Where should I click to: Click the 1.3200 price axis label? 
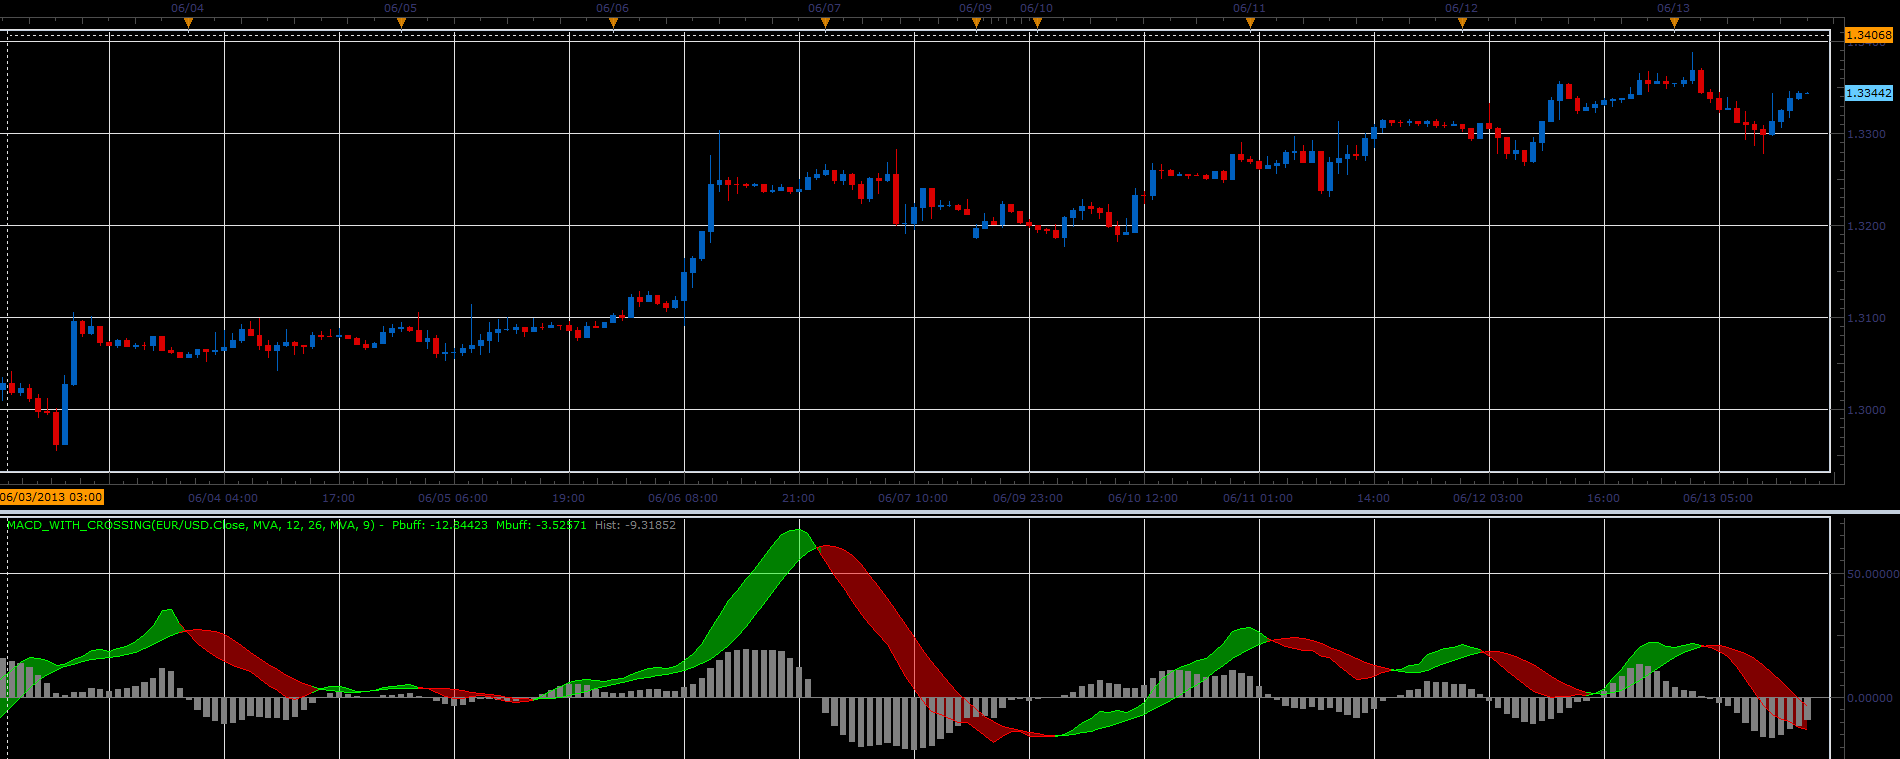coord(1866,226)
